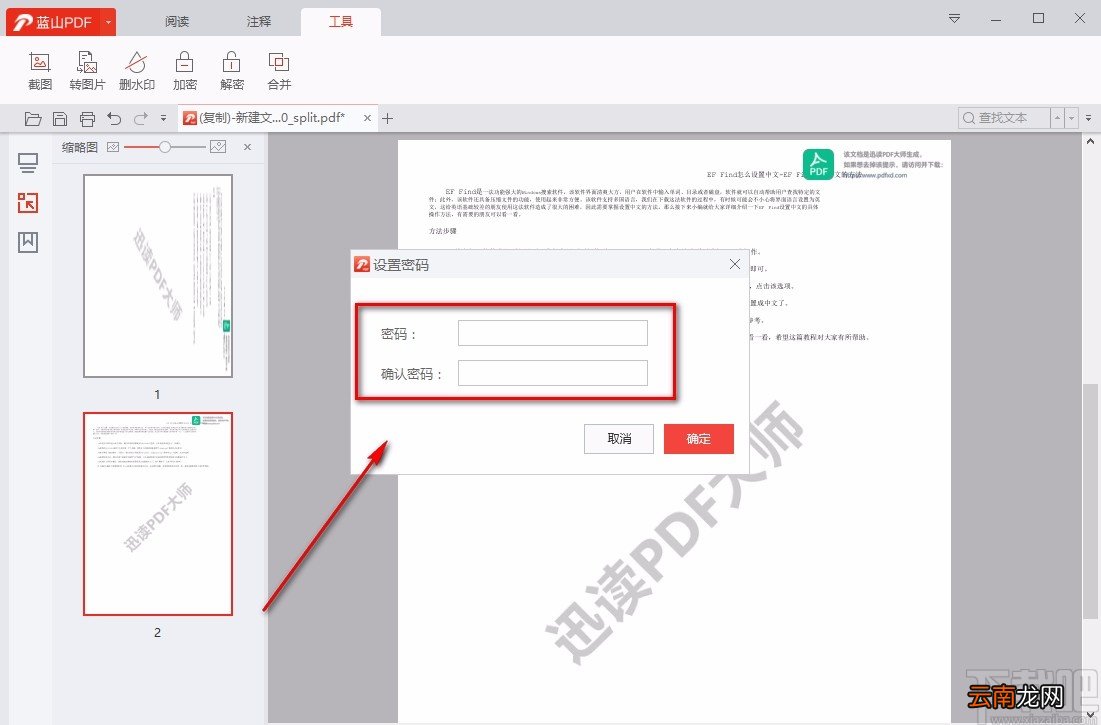Click the document vertical scrollbar thumb
The height and width of the screenshot is (725, 1101).
tap(1090, 501)
